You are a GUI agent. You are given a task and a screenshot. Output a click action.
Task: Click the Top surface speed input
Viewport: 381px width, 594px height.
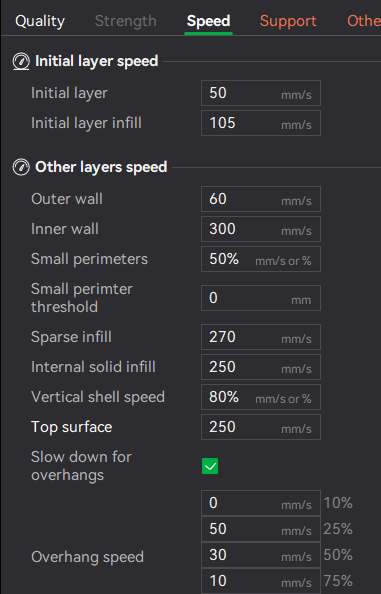[x=261, y=427]
